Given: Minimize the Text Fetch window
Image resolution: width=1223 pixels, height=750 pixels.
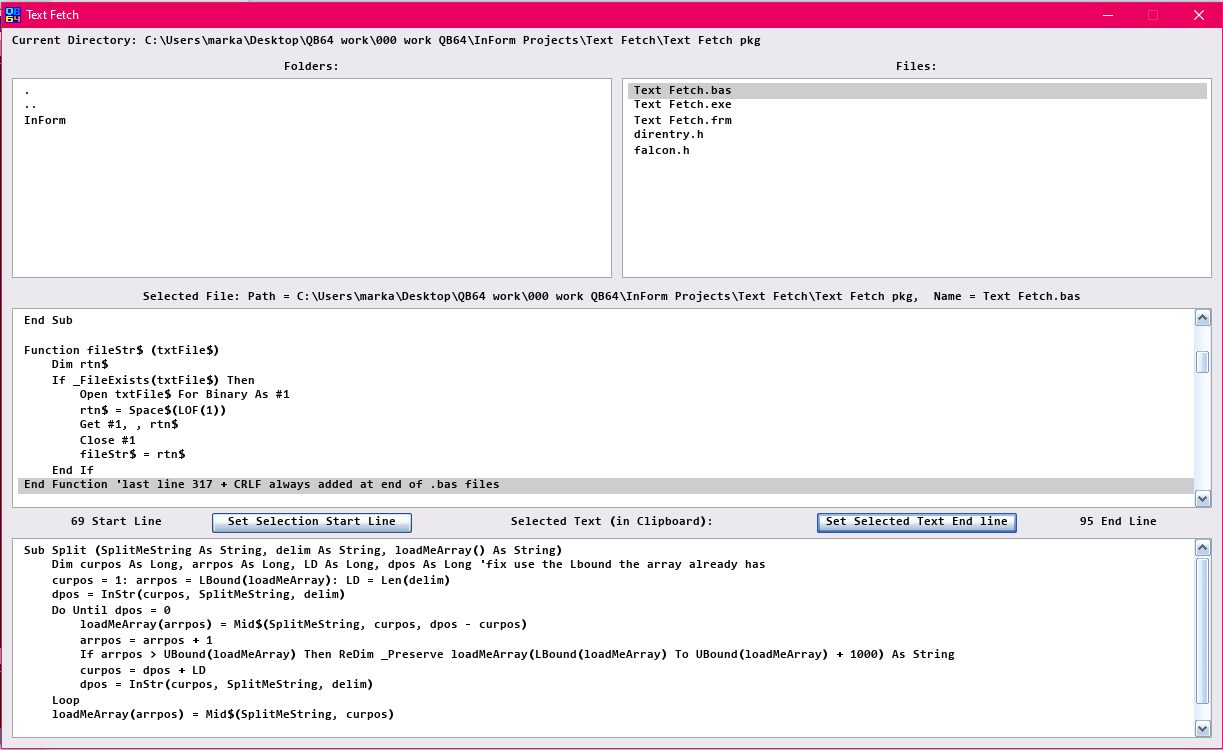Looking at the screenshot, I should (1108, 15).
